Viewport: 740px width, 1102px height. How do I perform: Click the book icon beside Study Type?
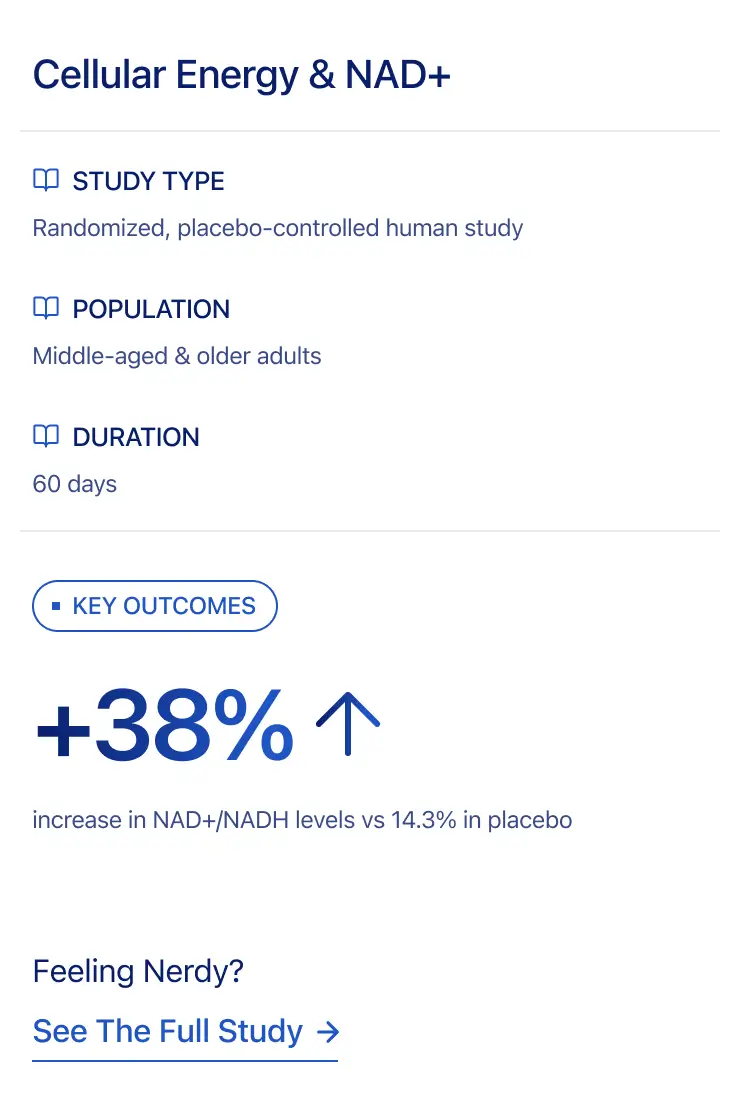46,180
